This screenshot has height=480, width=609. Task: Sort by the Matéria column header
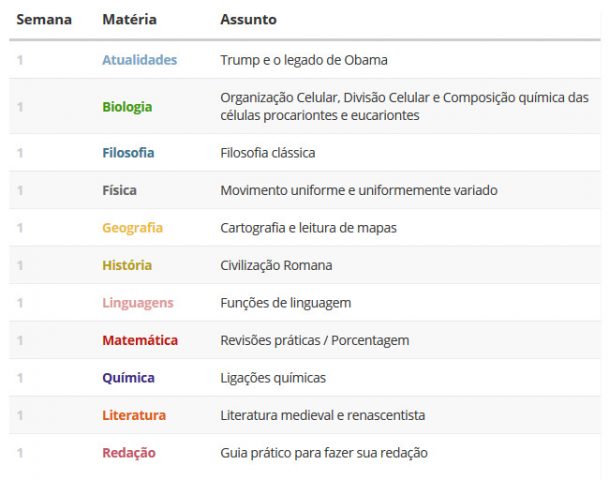click(x=129, y=19)
